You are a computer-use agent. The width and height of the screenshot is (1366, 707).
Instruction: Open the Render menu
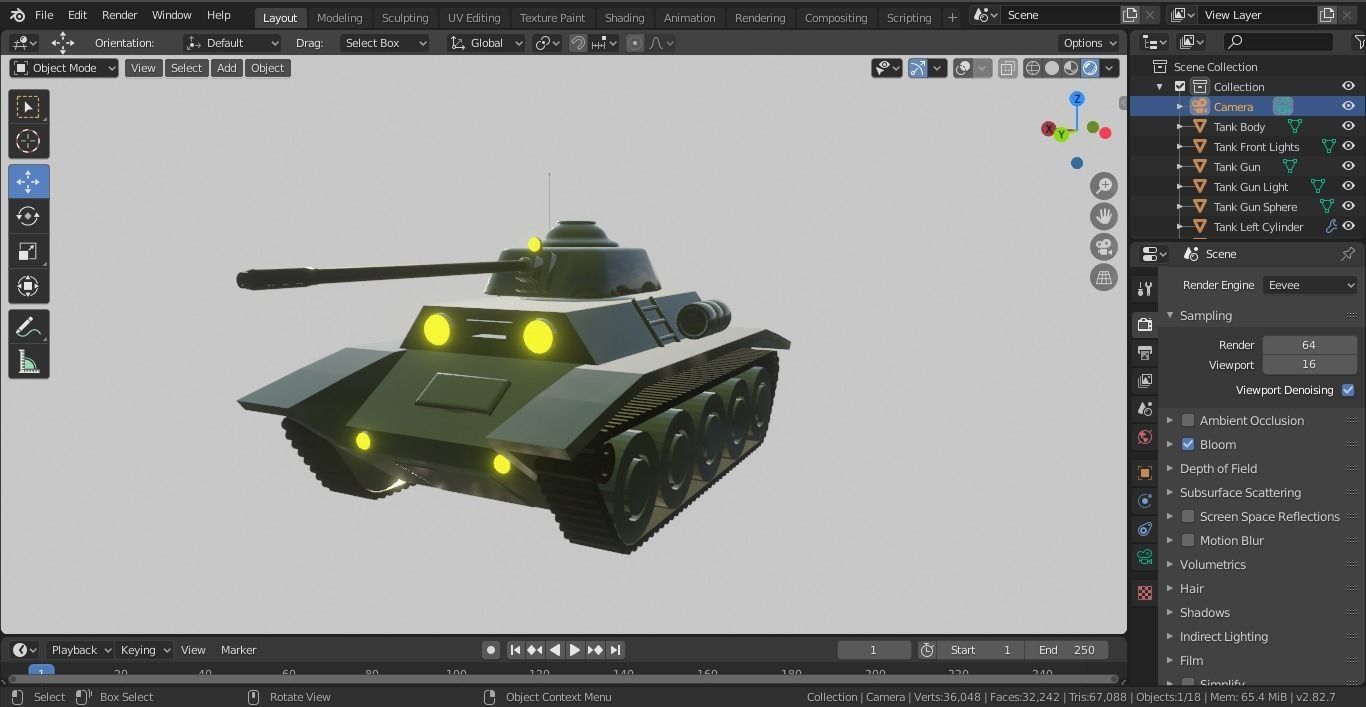(119, 15)
